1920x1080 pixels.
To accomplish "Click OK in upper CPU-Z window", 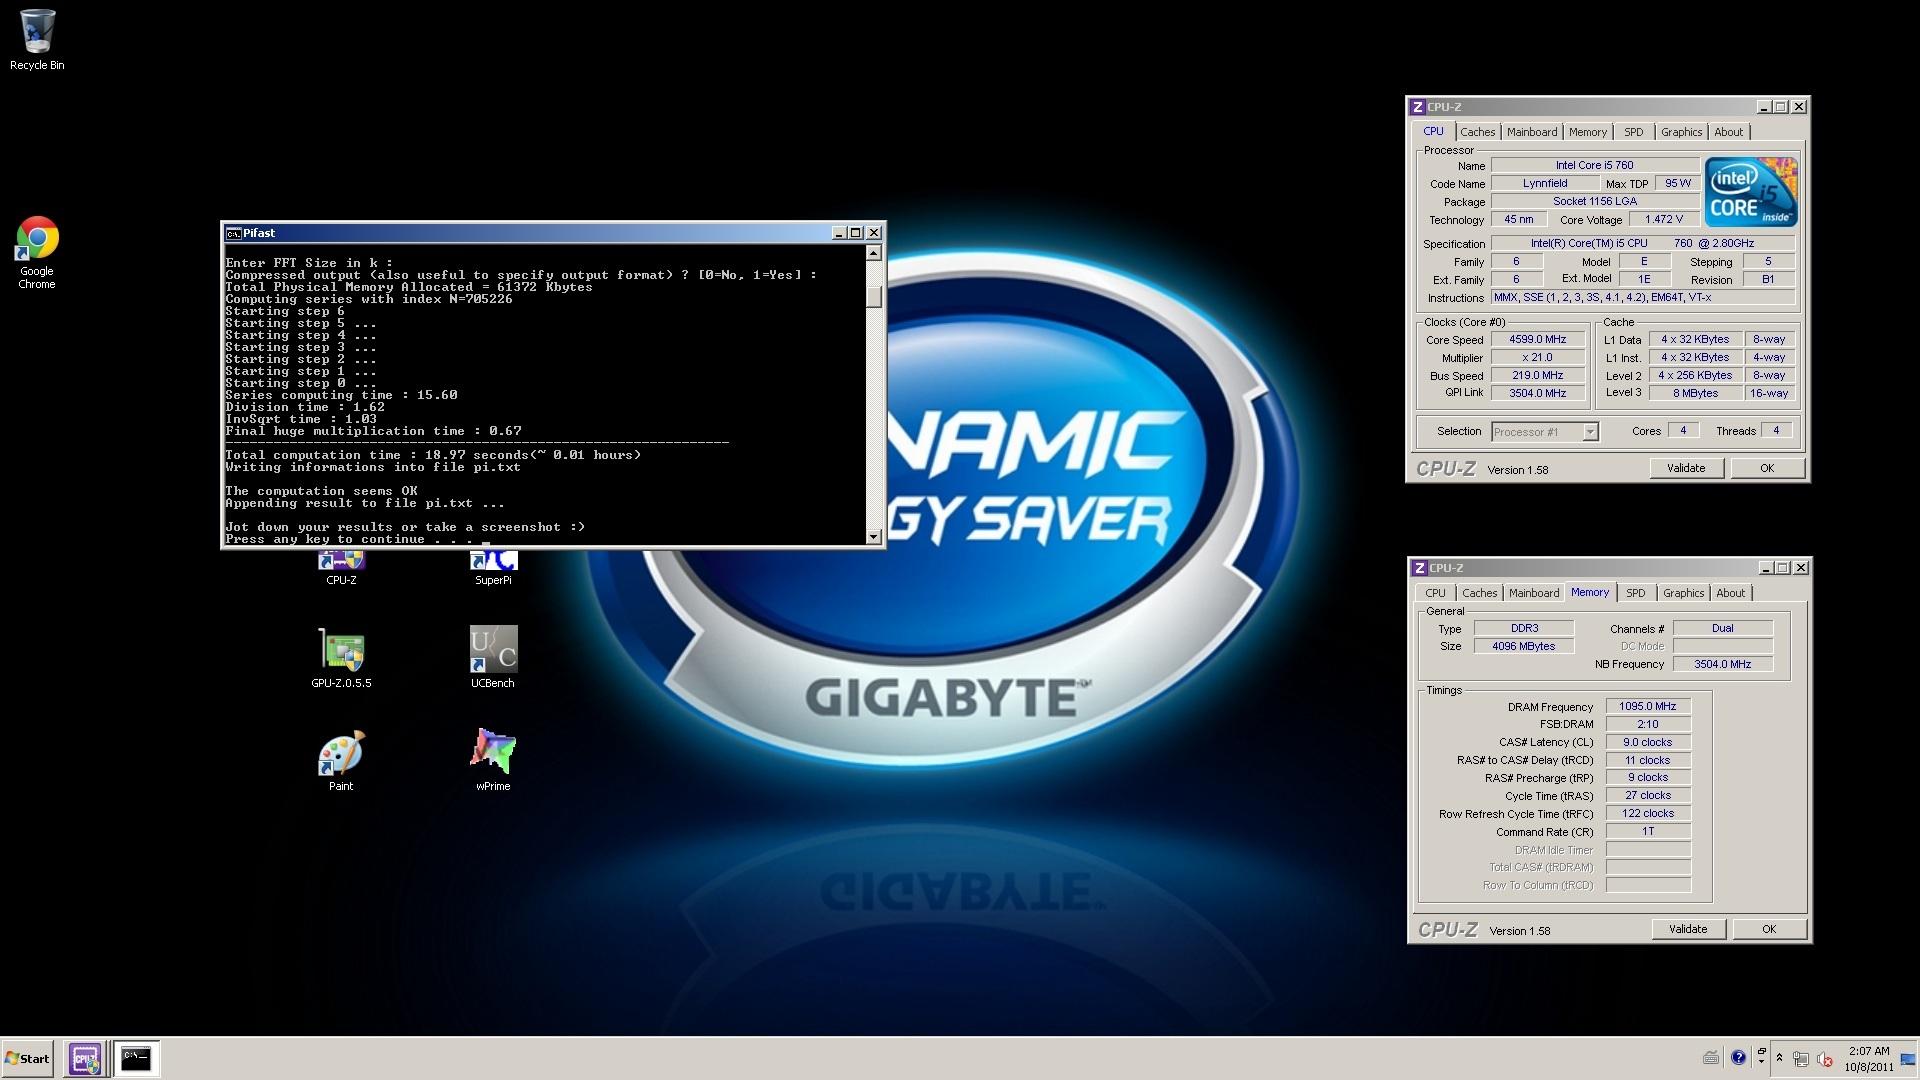I will (1767, 468).
